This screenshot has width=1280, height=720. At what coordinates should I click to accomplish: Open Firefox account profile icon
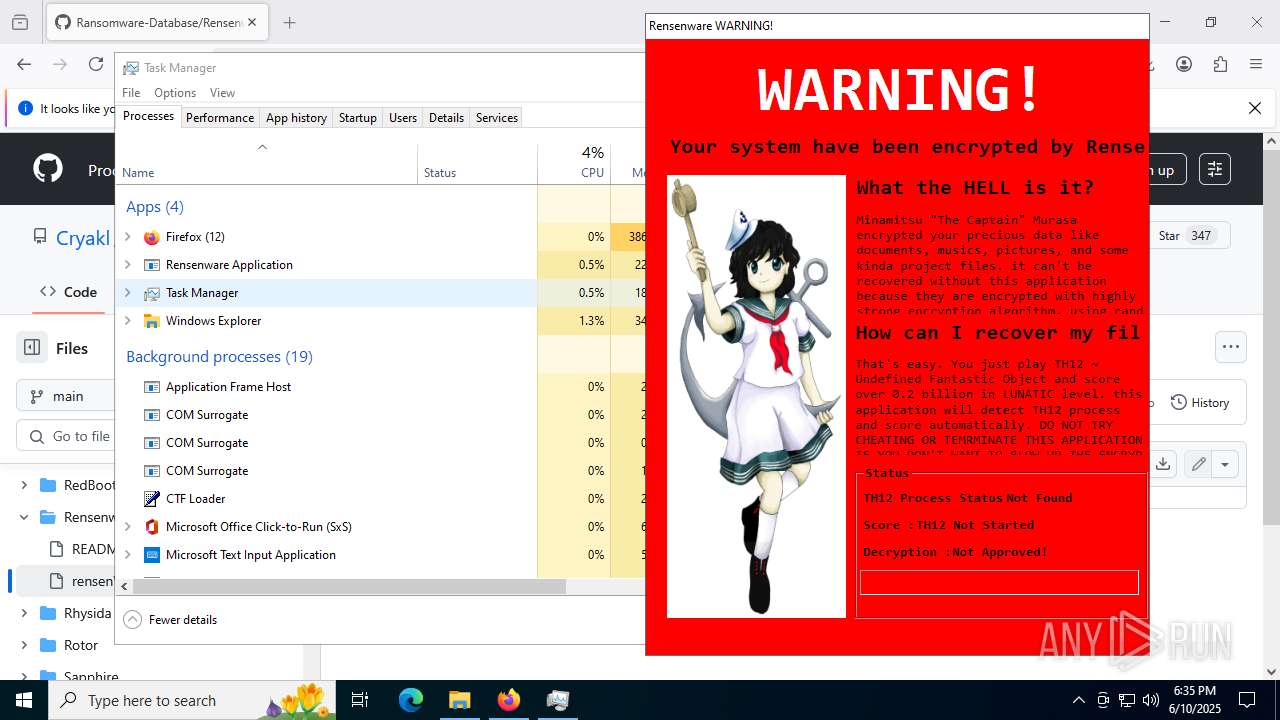[x=1184, y=64]
